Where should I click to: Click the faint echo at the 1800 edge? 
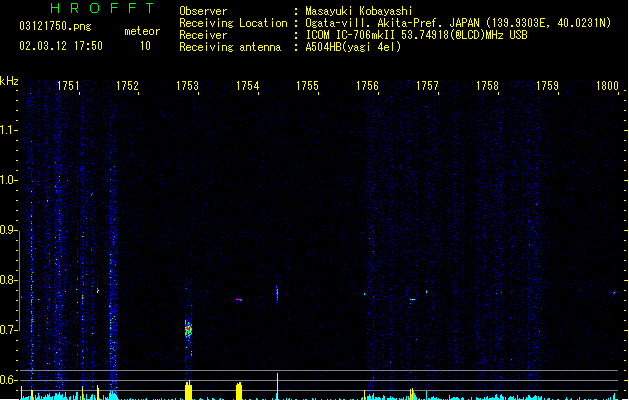click(x=614, y=293)
